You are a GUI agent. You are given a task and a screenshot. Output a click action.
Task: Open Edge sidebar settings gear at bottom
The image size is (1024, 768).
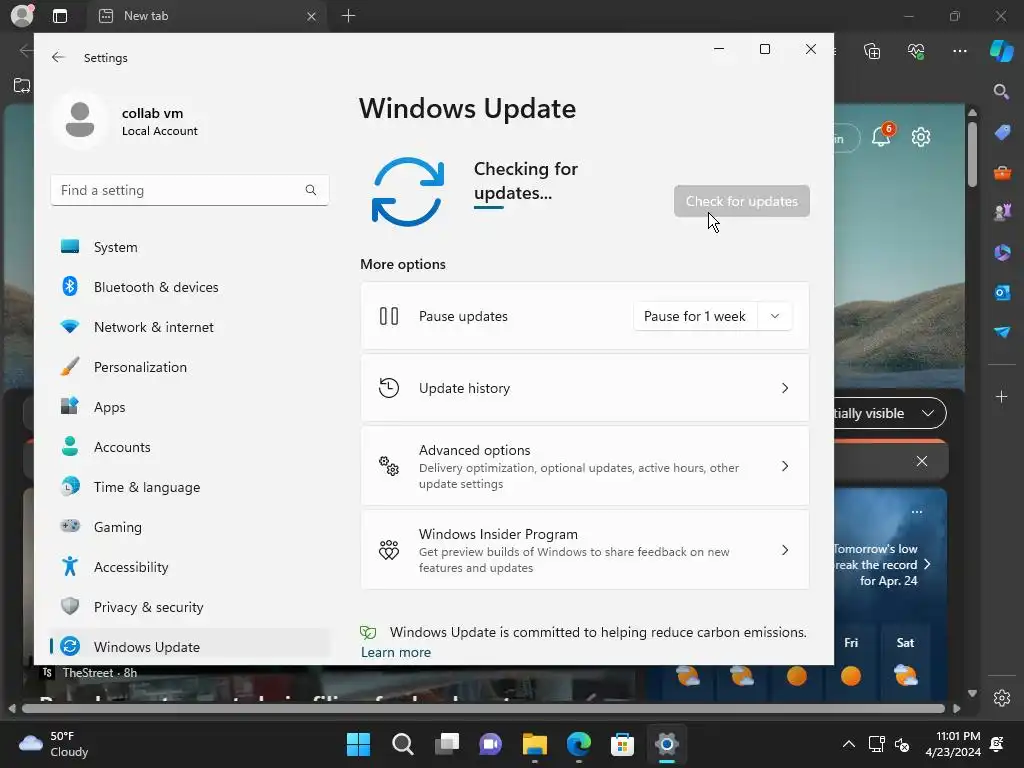1002,697
